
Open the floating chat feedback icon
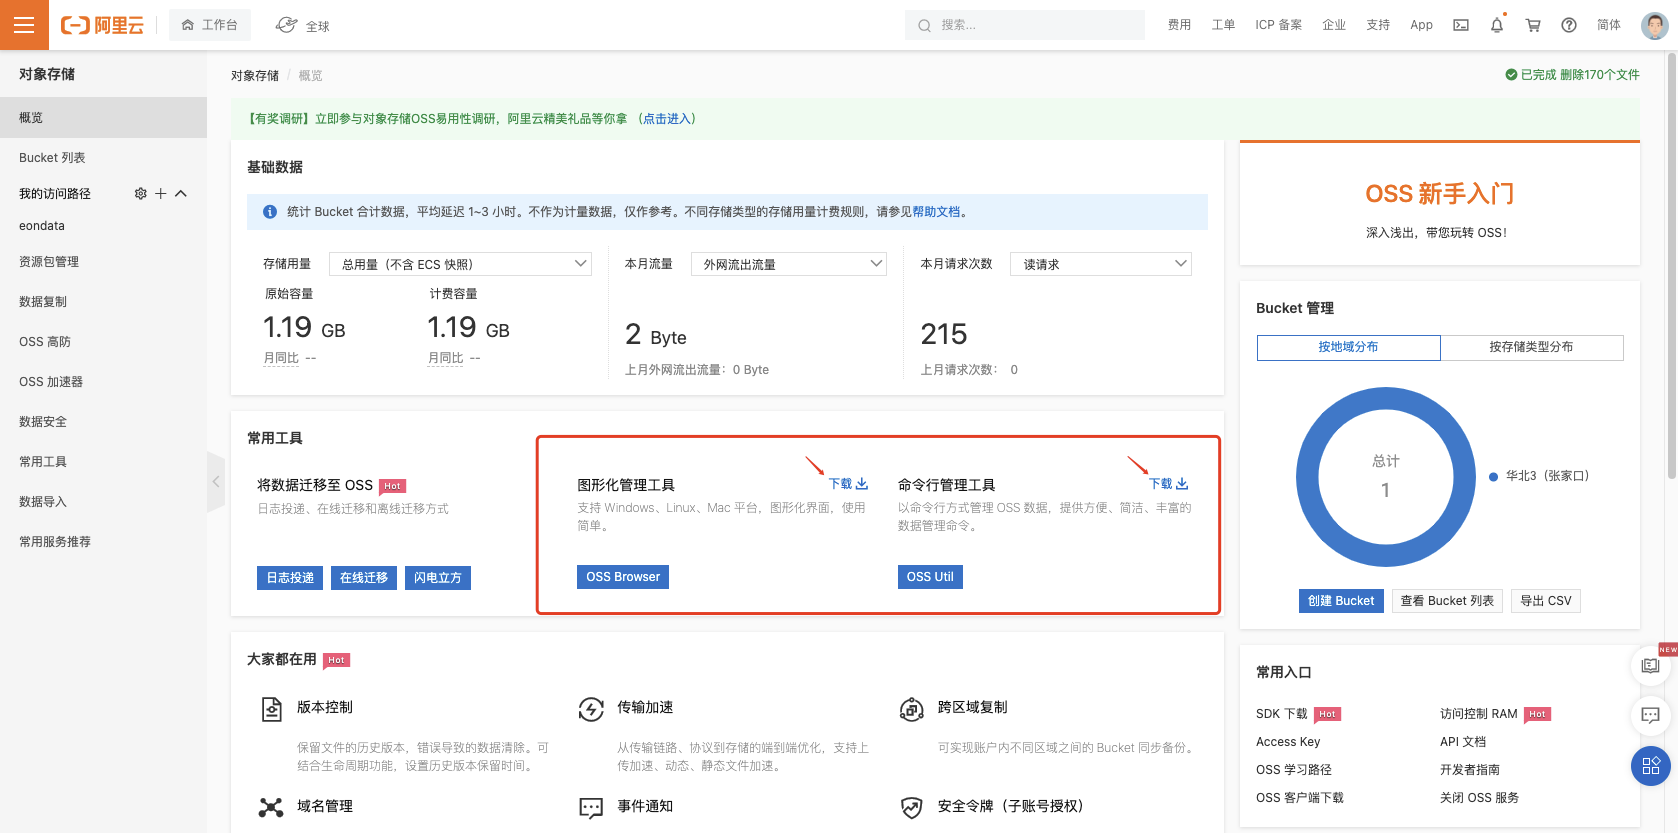tap(1651, 715)
